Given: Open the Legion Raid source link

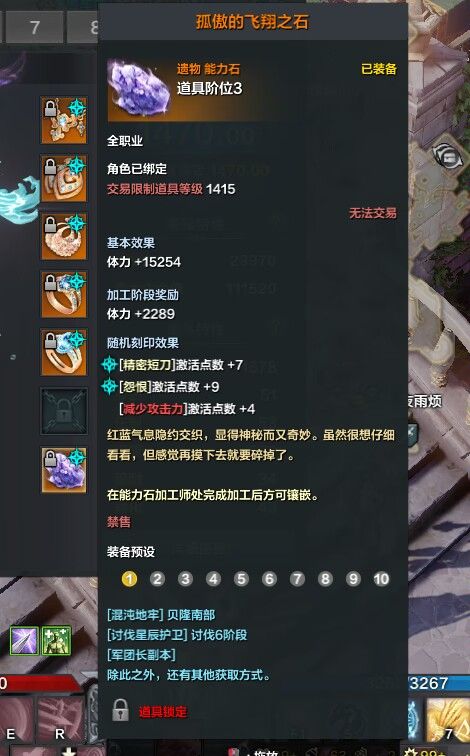Looking at the screenshot, I should click(141, 655).
